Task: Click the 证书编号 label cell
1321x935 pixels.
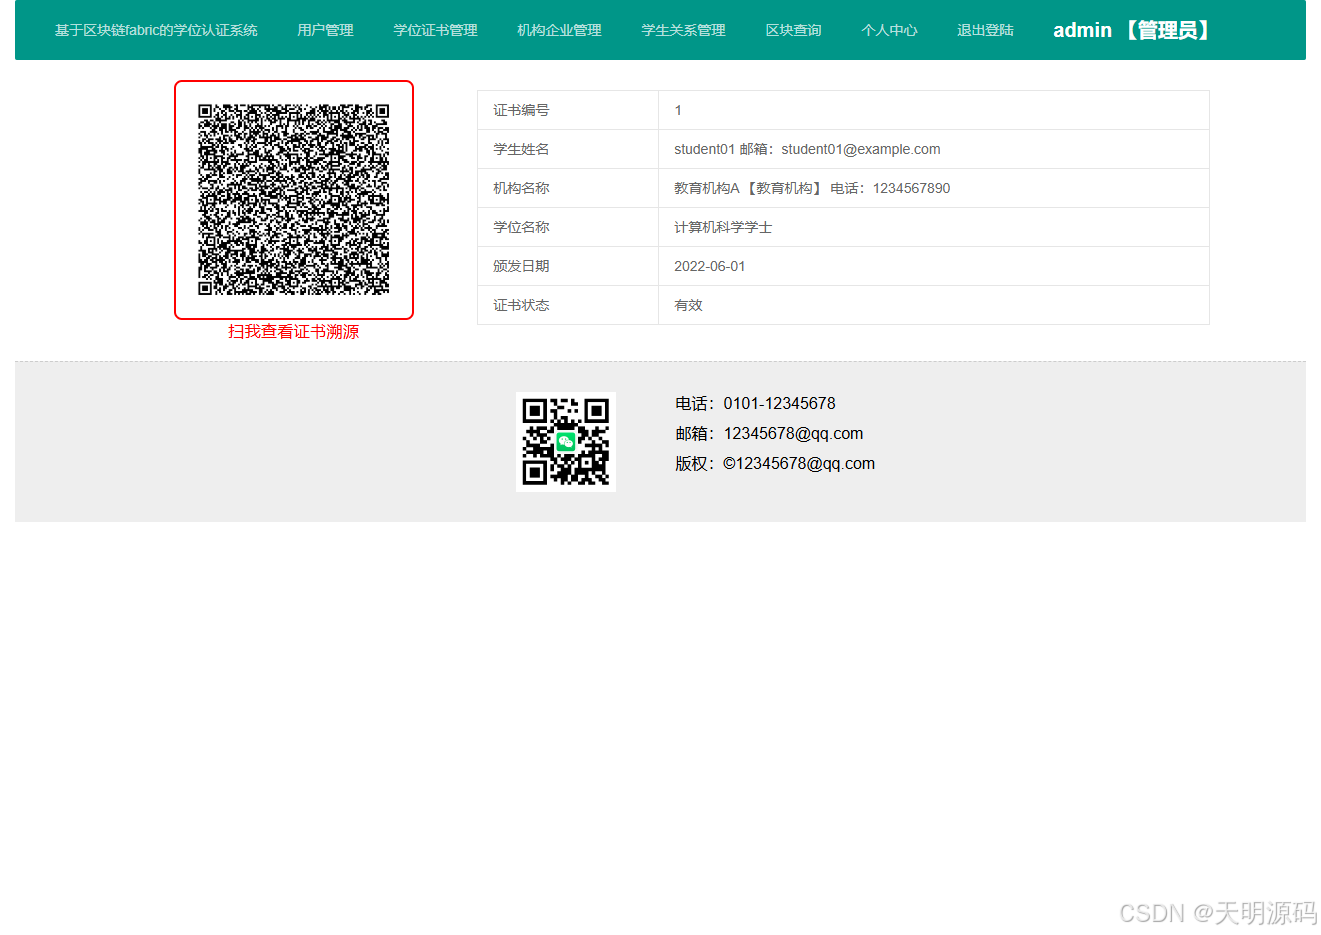Action: (568, 110)
